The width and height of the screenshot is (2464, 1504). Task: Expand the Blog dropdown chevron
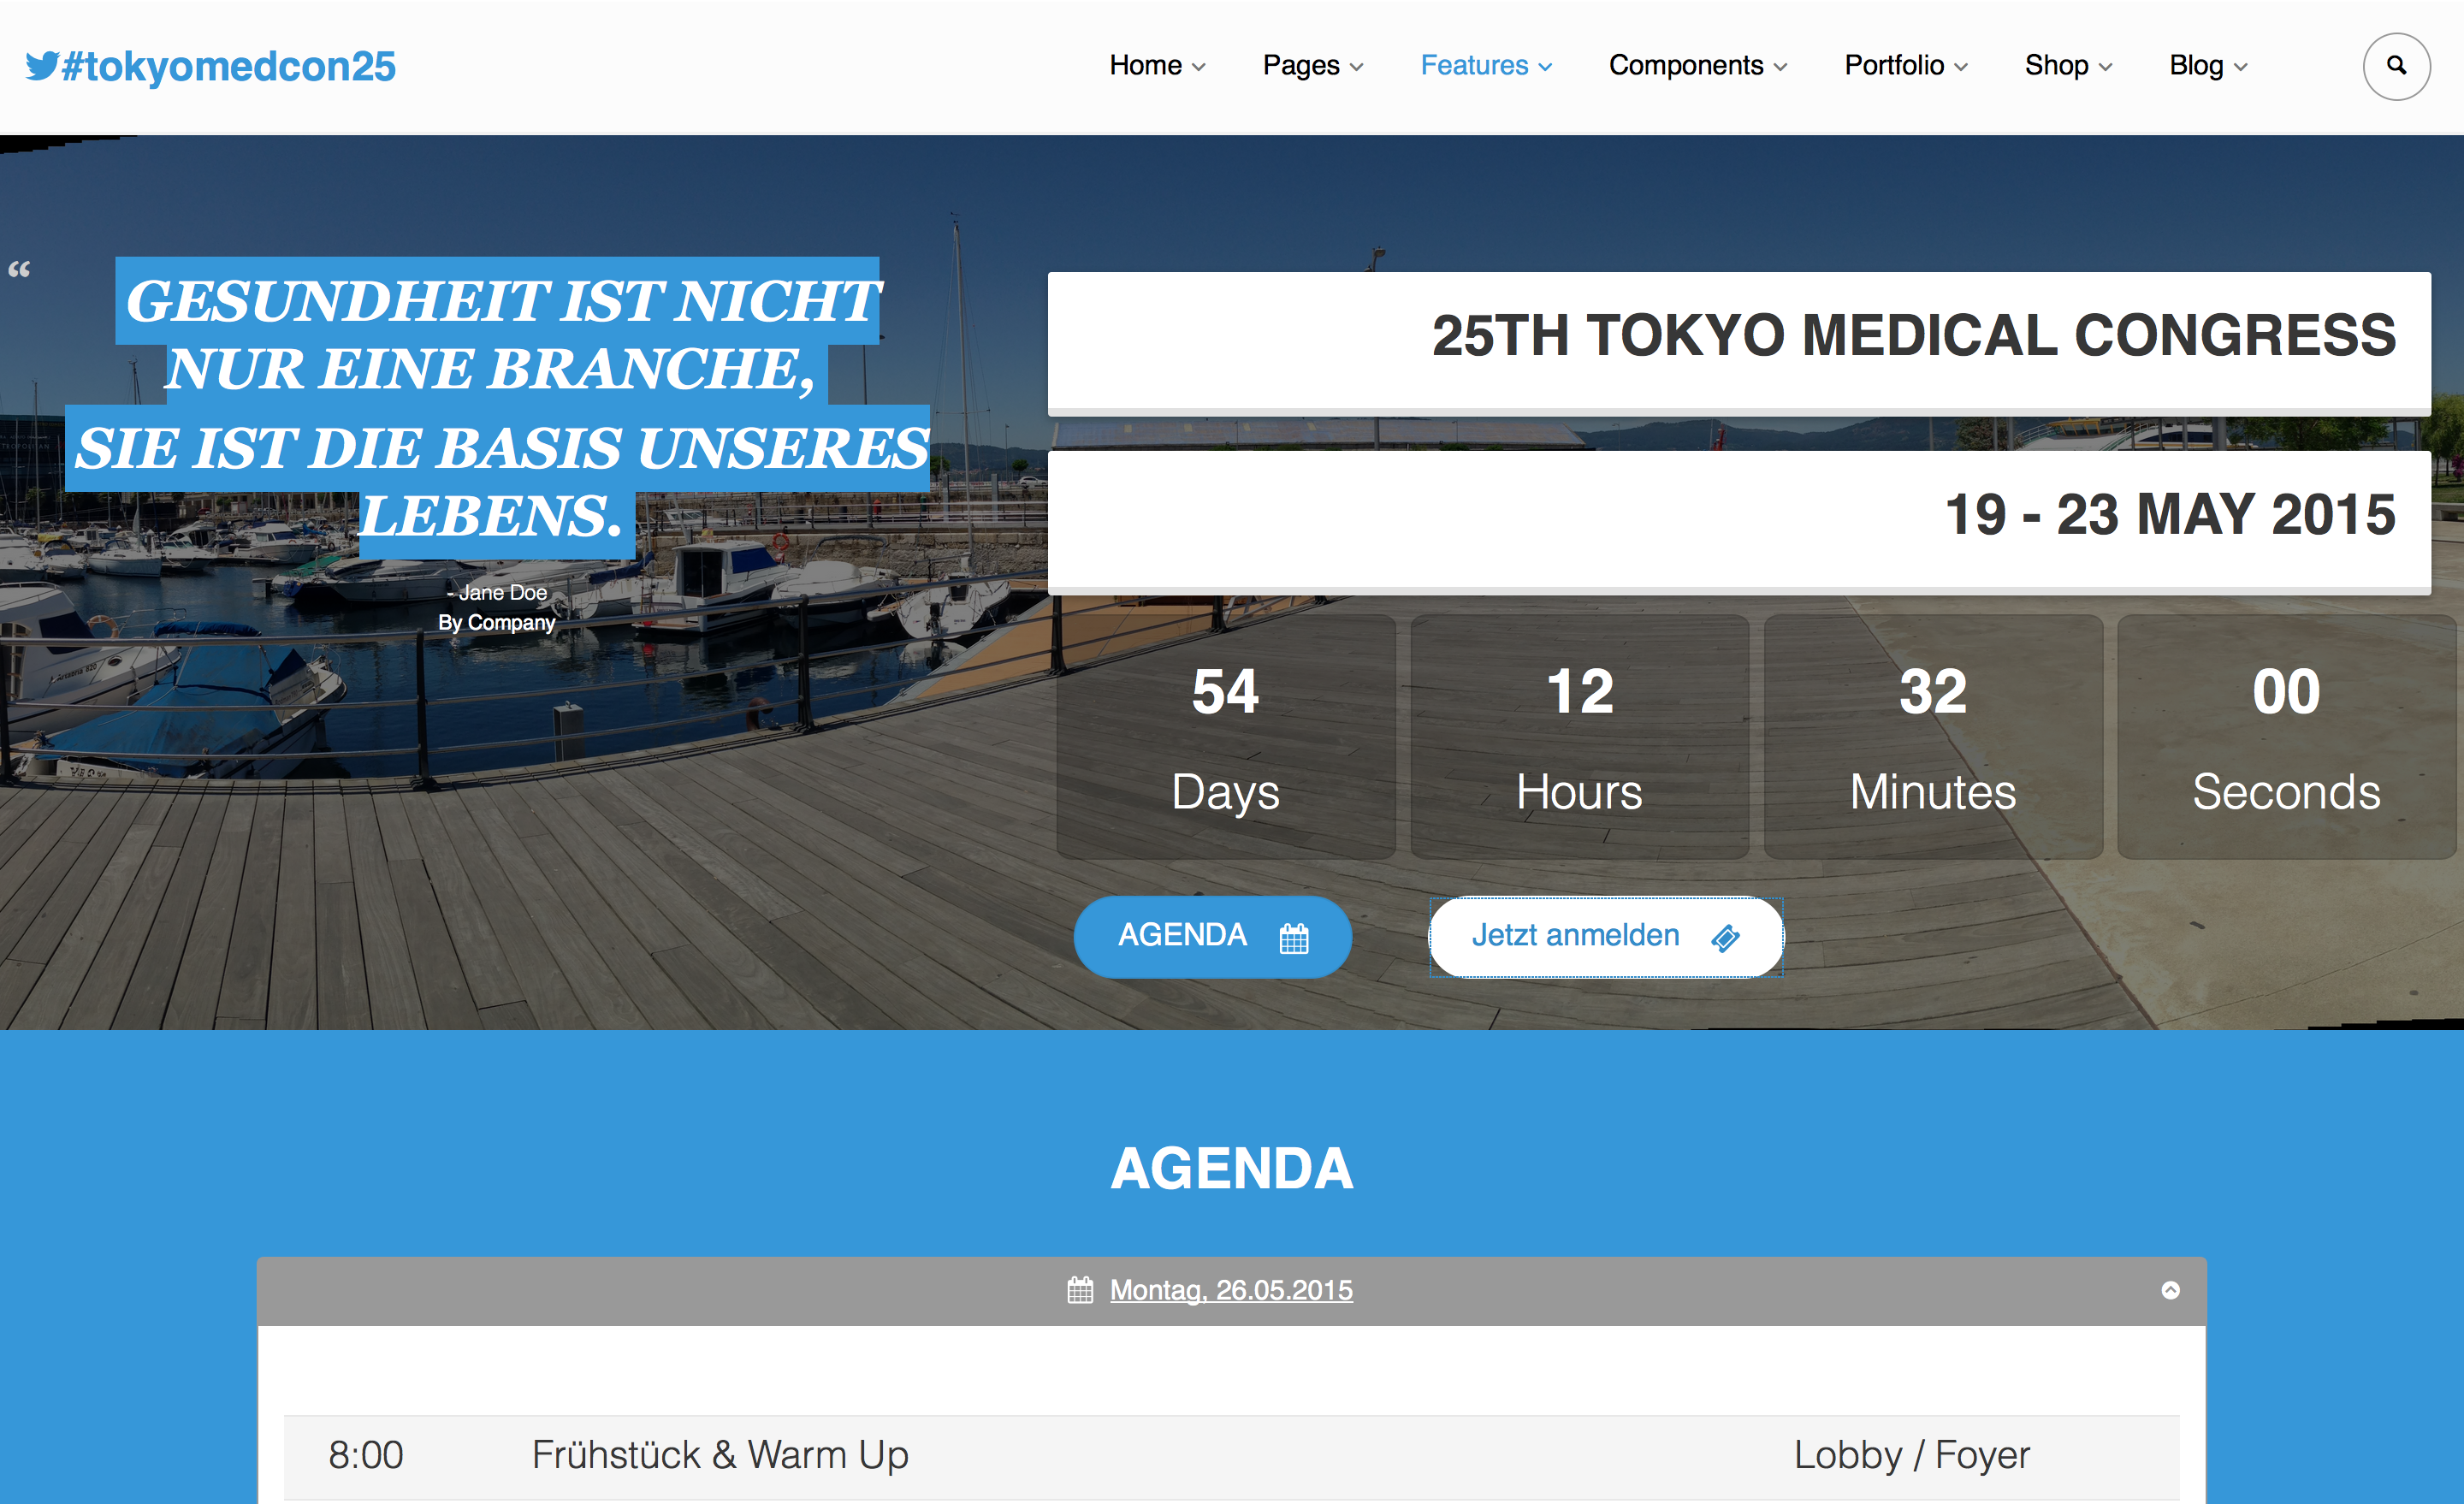point(2240,67)
